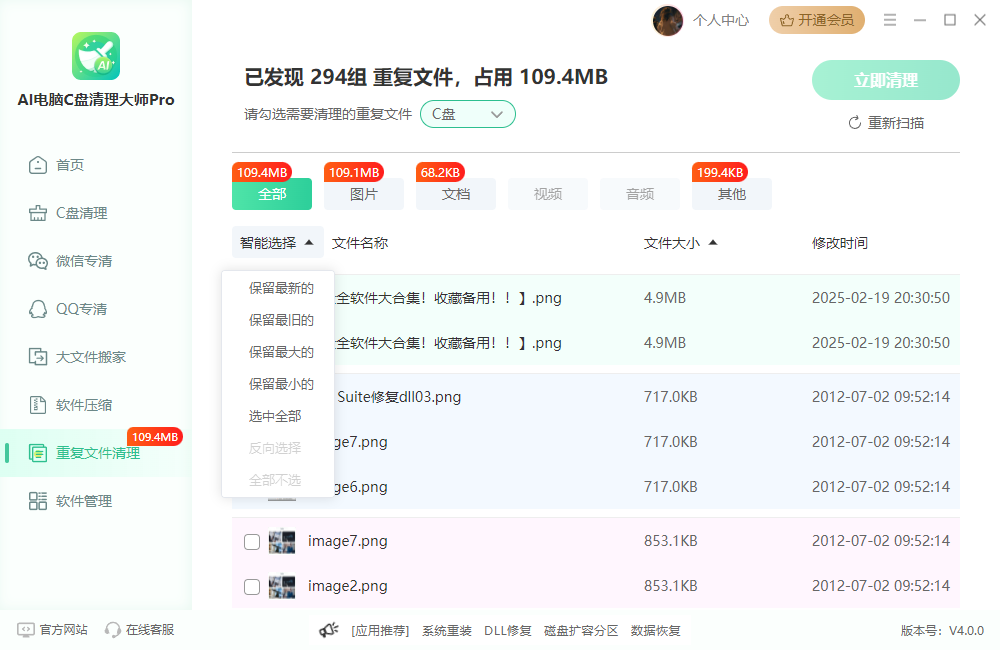Open 磁盘扩容分区 link

[581, 631]
